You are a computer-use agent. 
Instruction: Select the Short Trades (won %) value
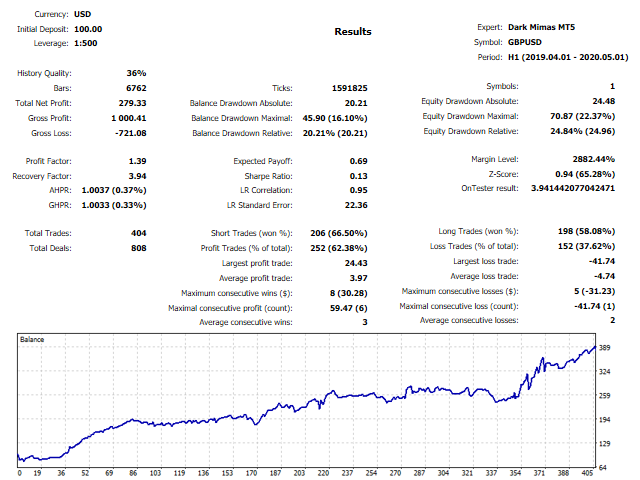337,233
